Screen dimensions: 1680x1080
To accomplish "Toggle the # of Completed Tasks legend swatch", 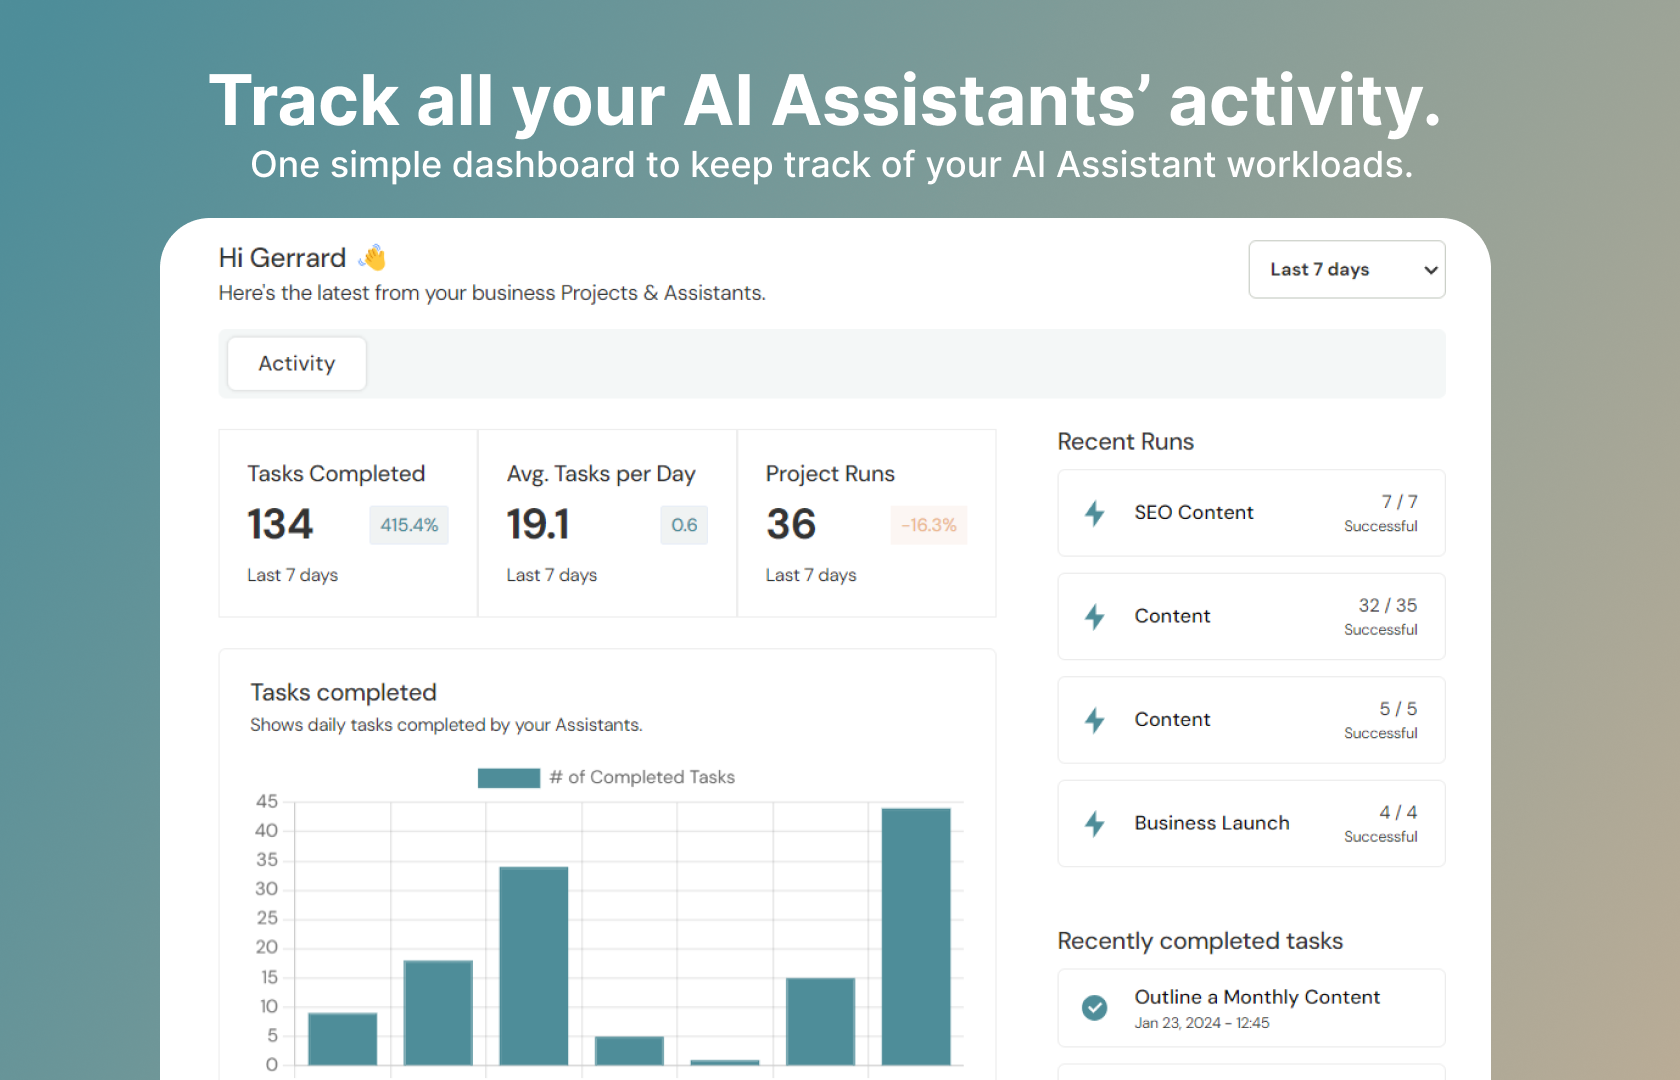I will pyautogui.click(x=509, y=778).
